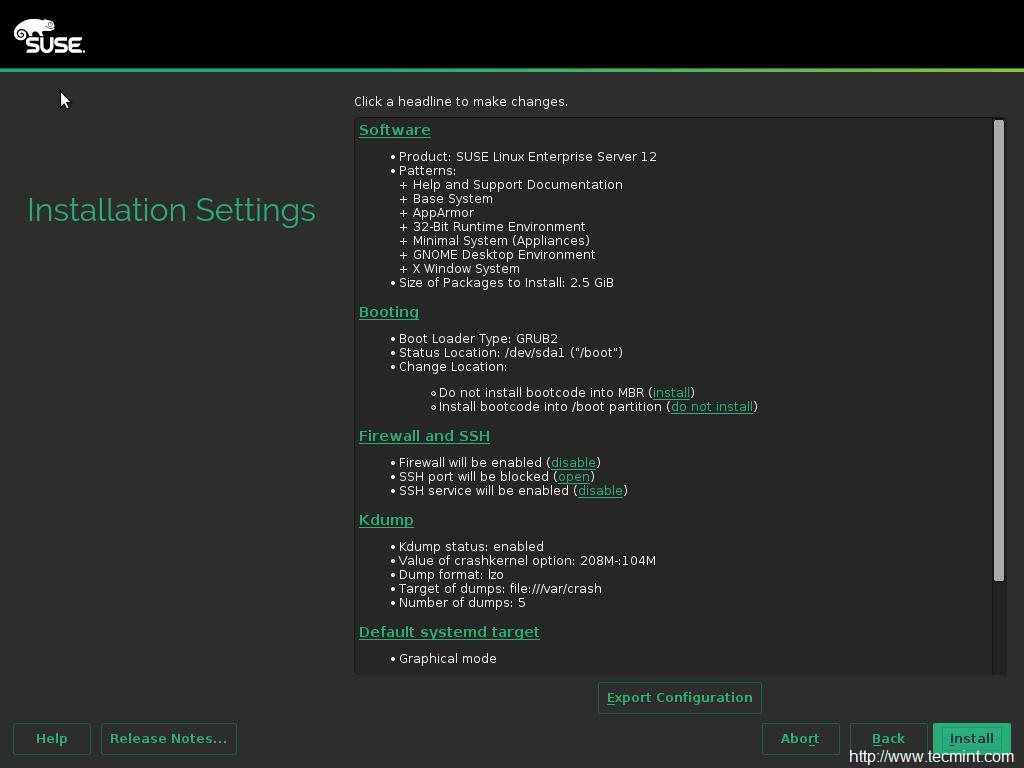Select 'Status Location: /dev/sda1' line

click(511, 353)
